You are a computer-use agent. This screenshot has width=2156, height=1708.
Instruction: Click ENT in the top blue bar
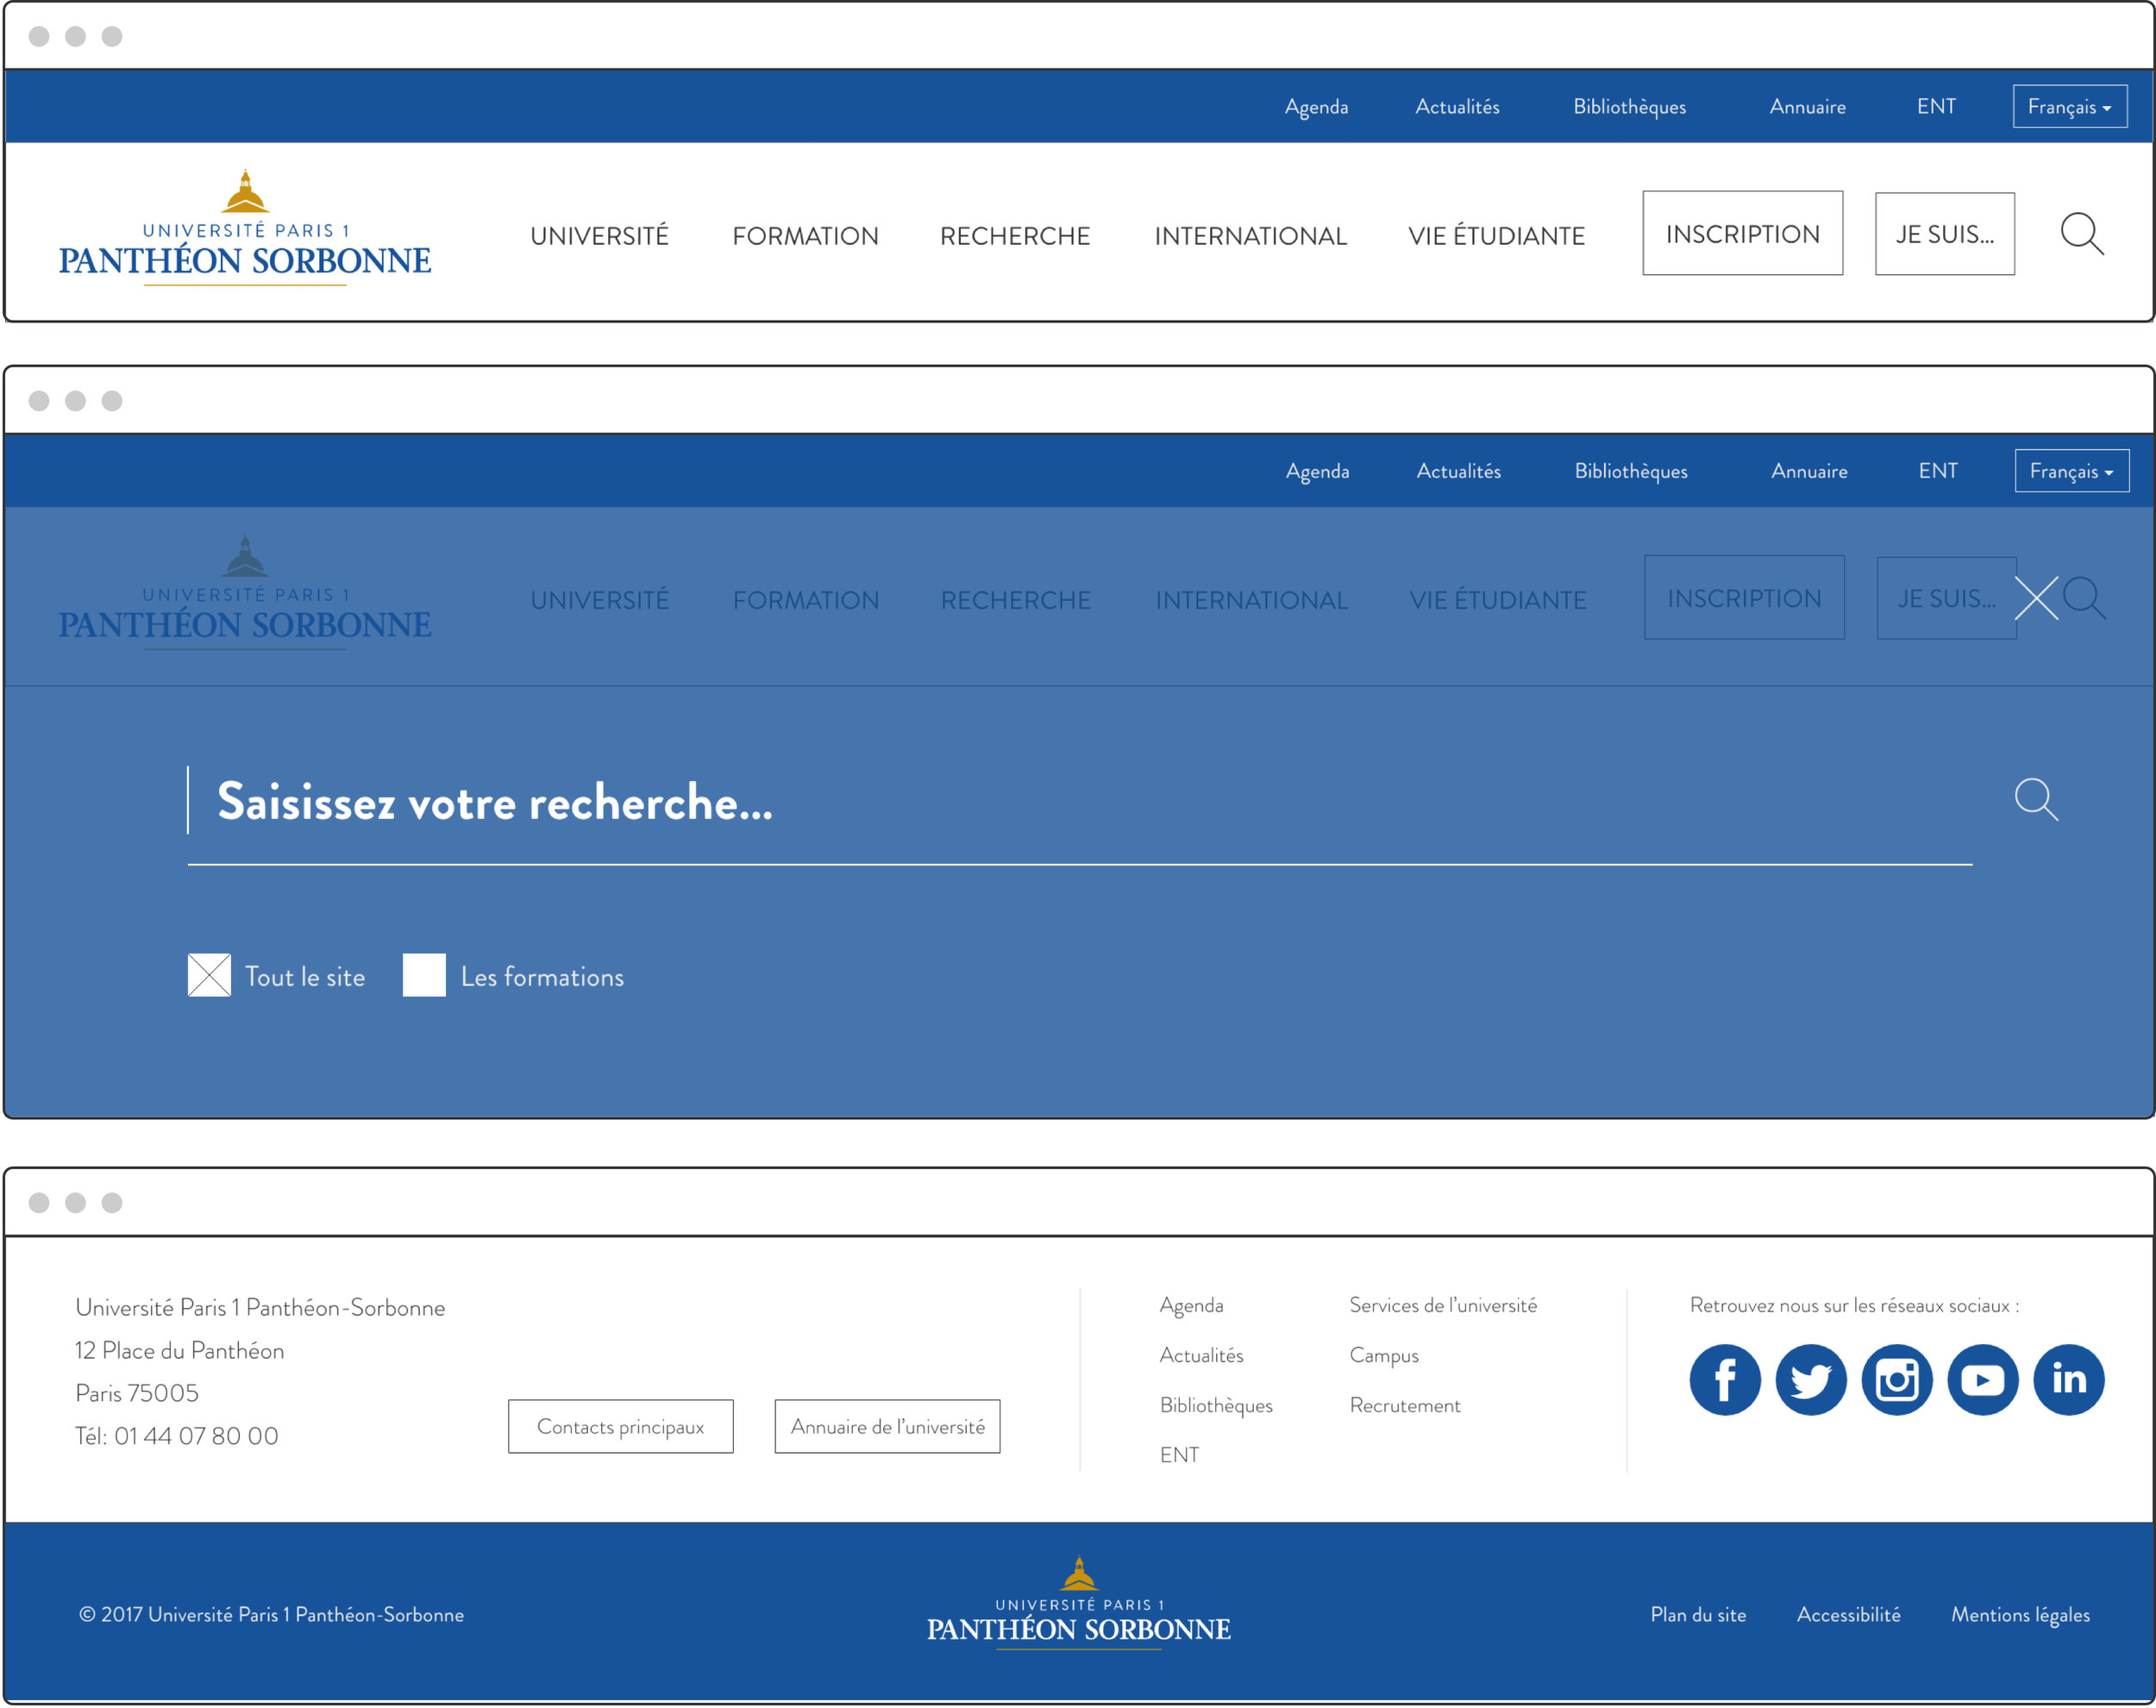coord(1936,106)
